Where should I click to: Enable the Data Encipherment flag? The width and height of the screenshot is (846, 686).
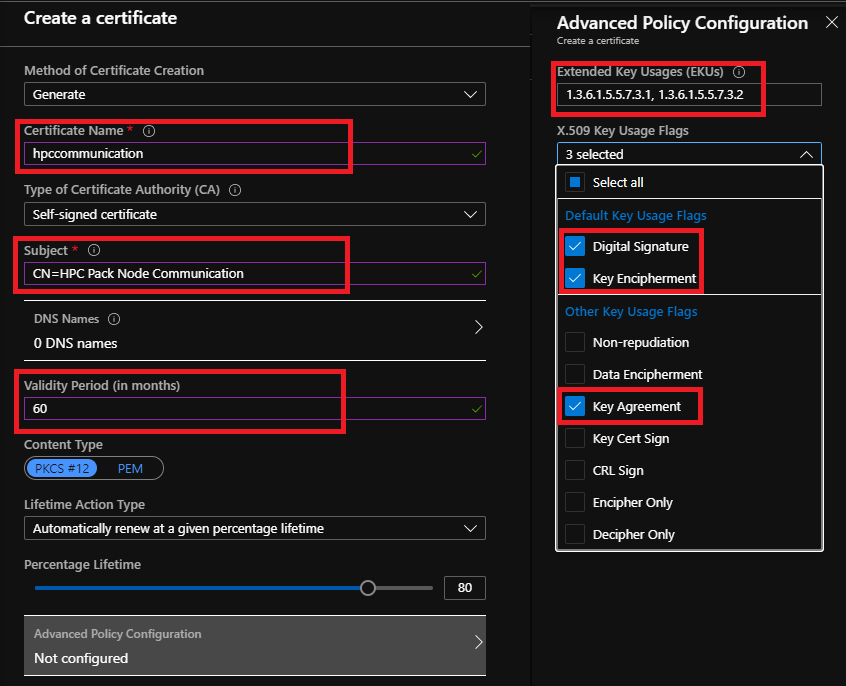[x=575, y=374]
